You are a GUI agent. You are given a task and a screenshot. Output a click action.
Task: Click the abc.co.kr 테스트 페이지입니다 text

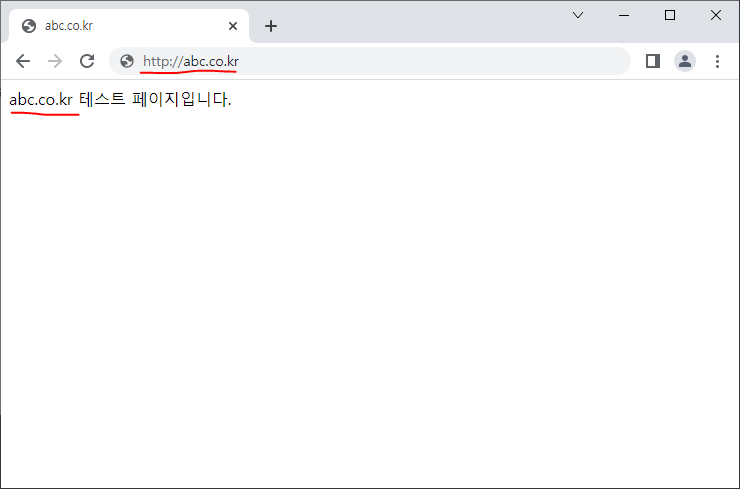pos(120,100)
